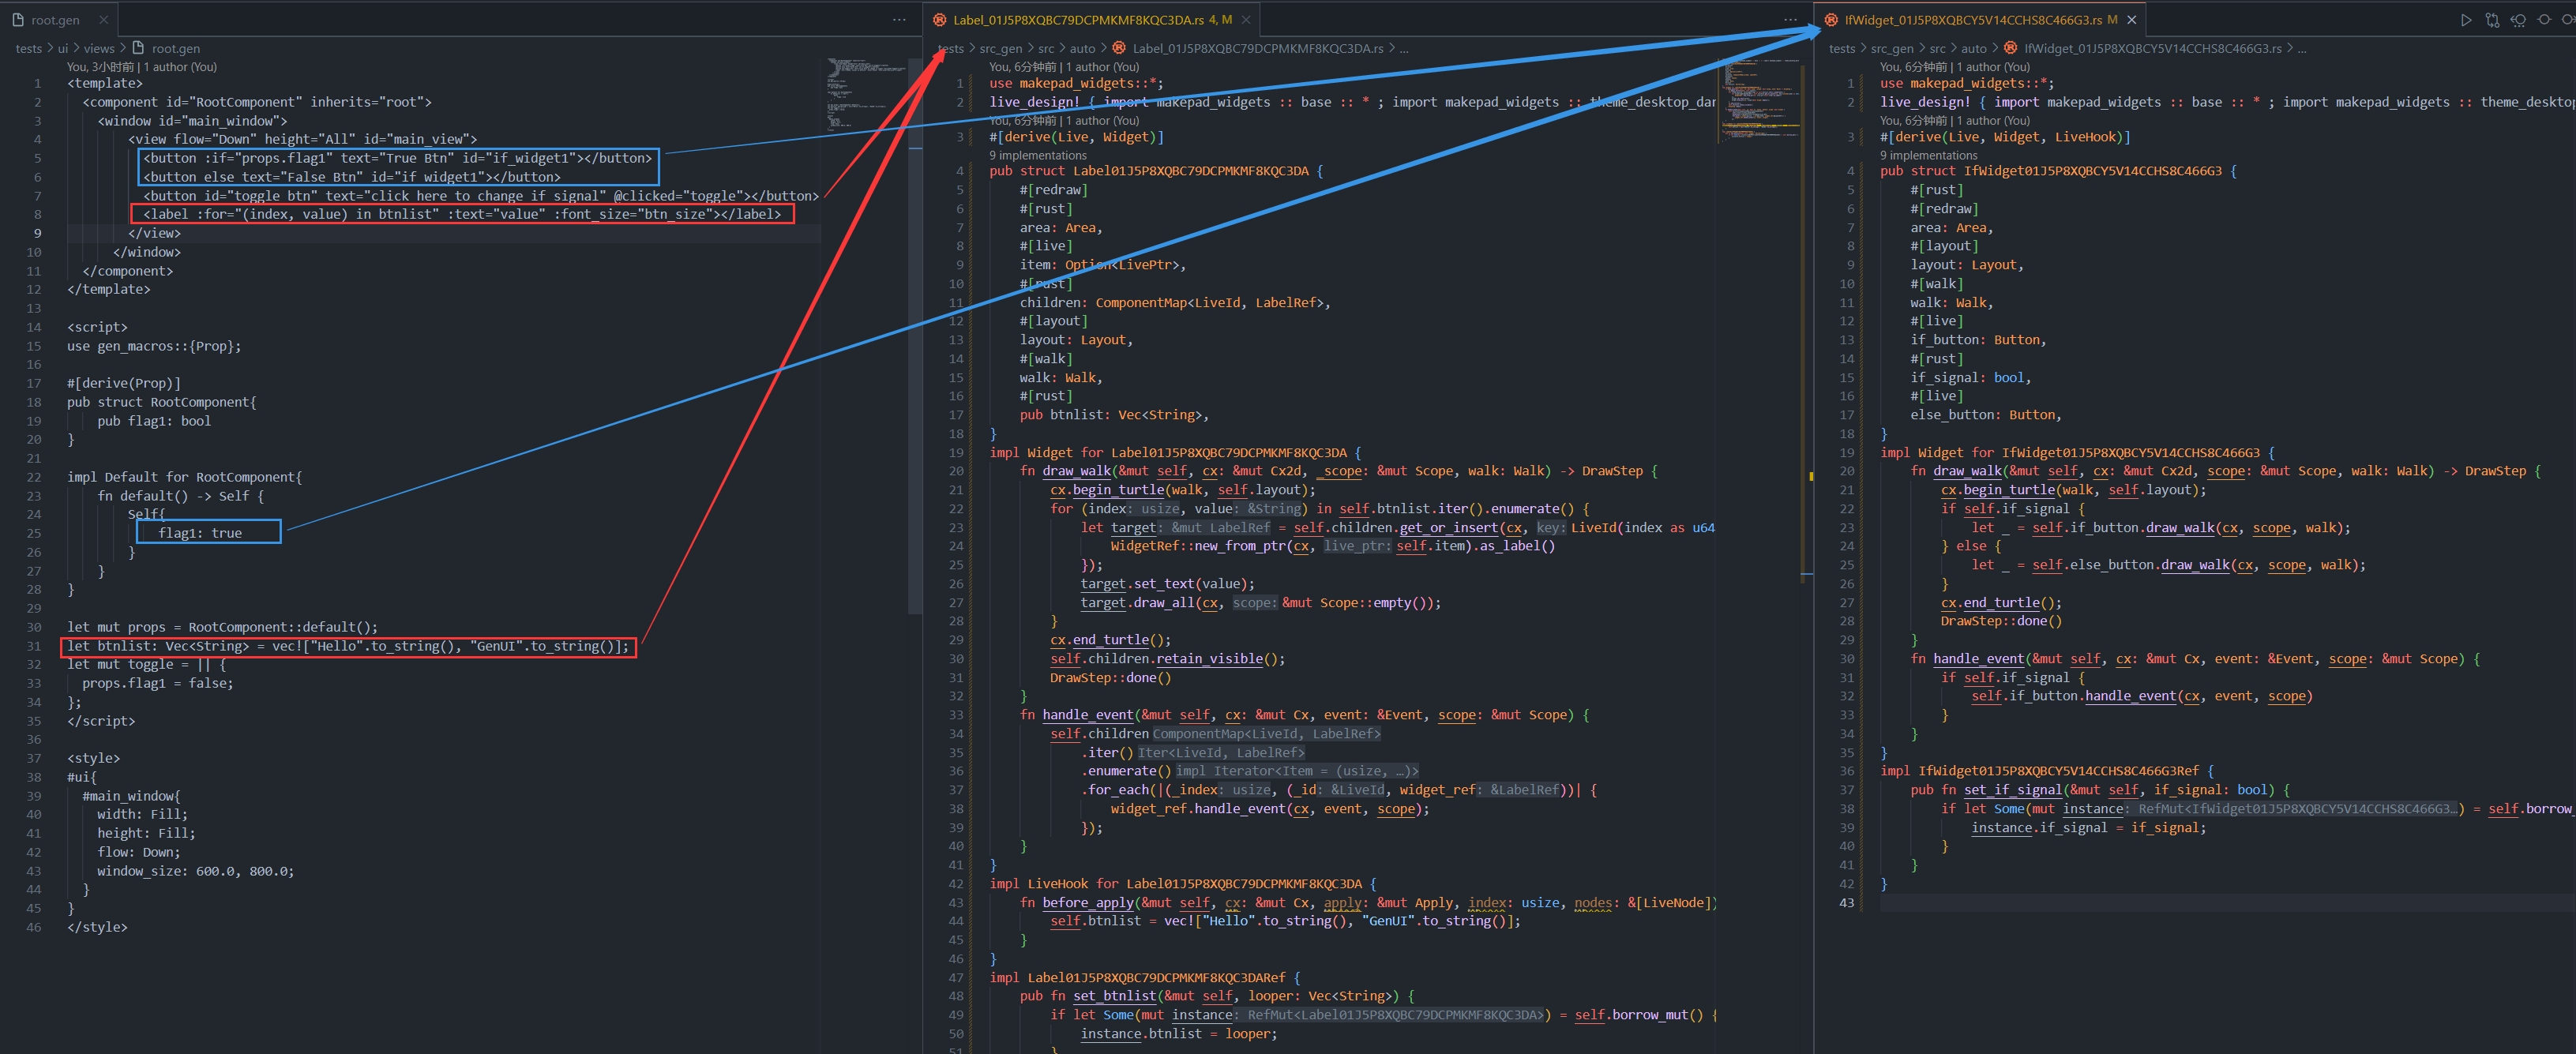Click the commit circle icon in IfWidget toolbar
This screenshot has width=2576, height=1054.
pyautogui.click(x=2544, y=20)
